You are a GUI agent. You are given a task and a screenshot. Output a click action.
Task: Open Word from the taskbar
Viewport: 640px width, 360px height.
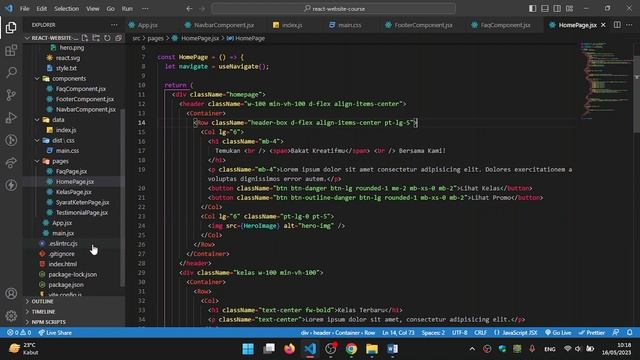click(x=393, y=349)
